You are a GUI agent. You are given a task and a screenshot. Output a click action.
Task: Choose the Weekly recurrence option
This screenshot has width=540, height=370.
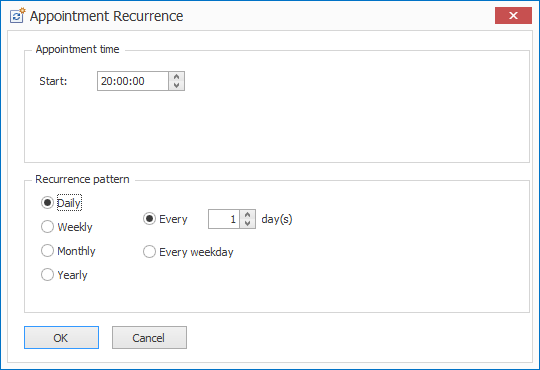click(x=47, y=227)
